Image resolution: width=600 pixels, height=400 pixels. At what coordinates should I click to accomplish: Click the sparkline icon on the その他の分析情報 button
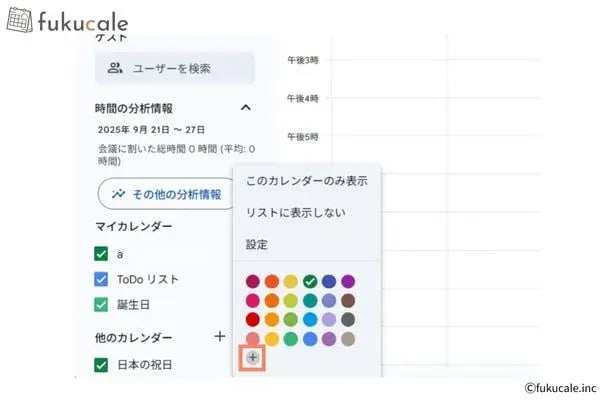tap(119, 194)
